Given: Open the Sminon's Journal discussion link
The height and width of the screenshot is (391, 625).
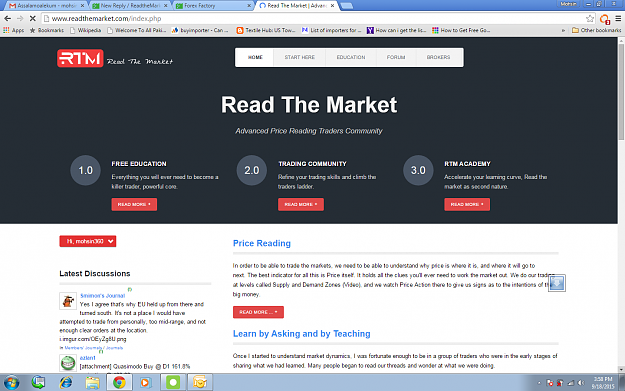Looking at the screenshot, I should [102, 296].
